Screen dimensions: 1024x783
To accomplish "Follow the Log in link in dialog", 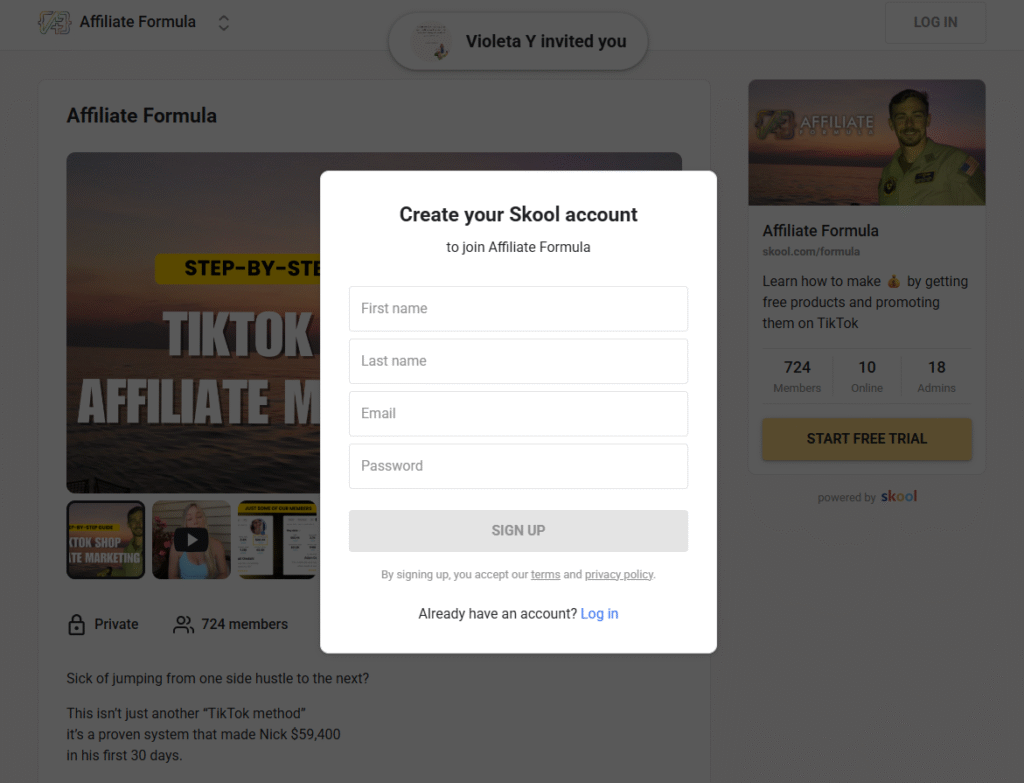I will pyautogui.click(x=599, y=614).
